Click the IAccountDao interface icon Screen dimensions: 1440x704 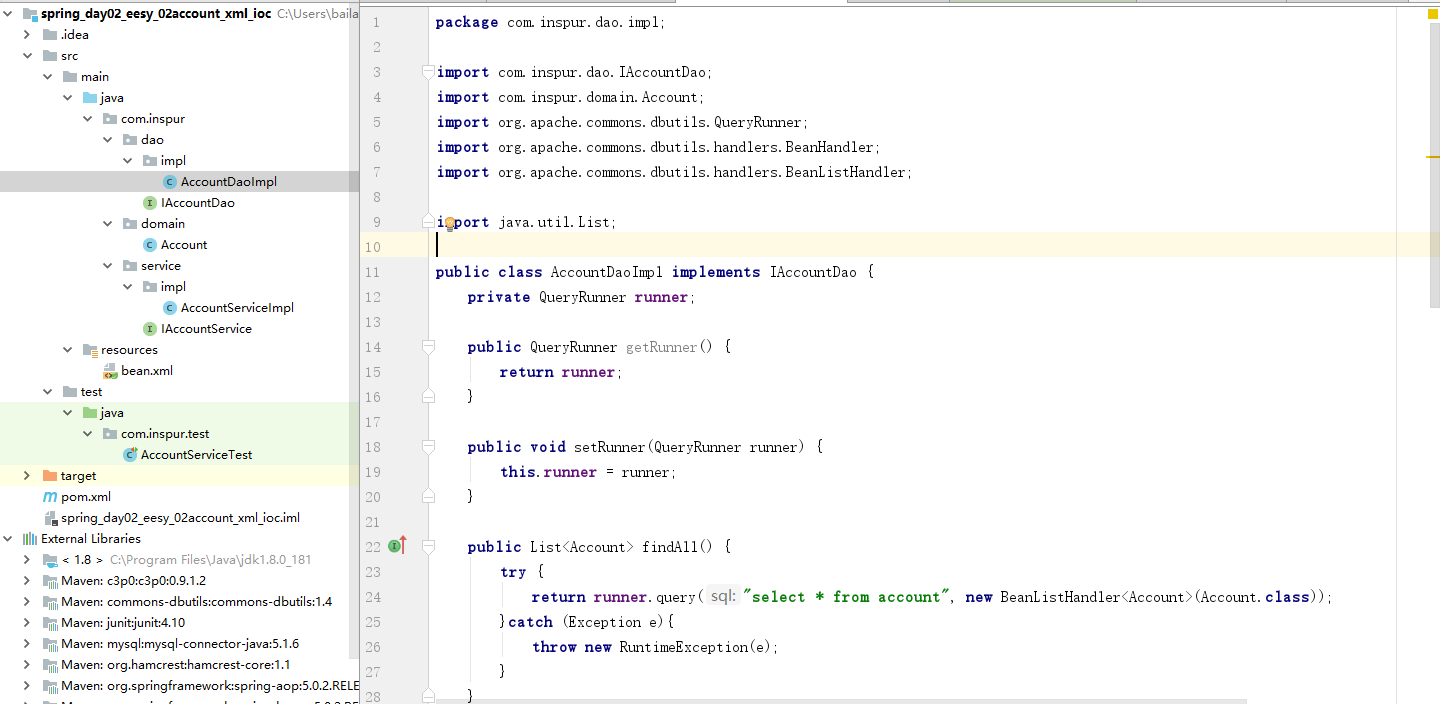(x=150, y=203)
